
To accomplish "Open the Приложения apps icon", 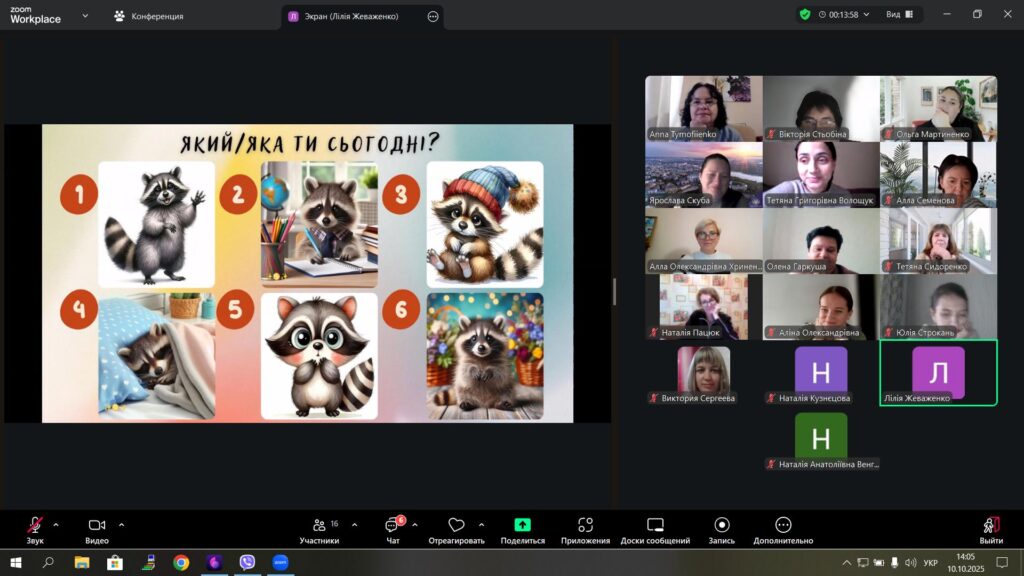I will pyautogui.click(x=585, y=526).
